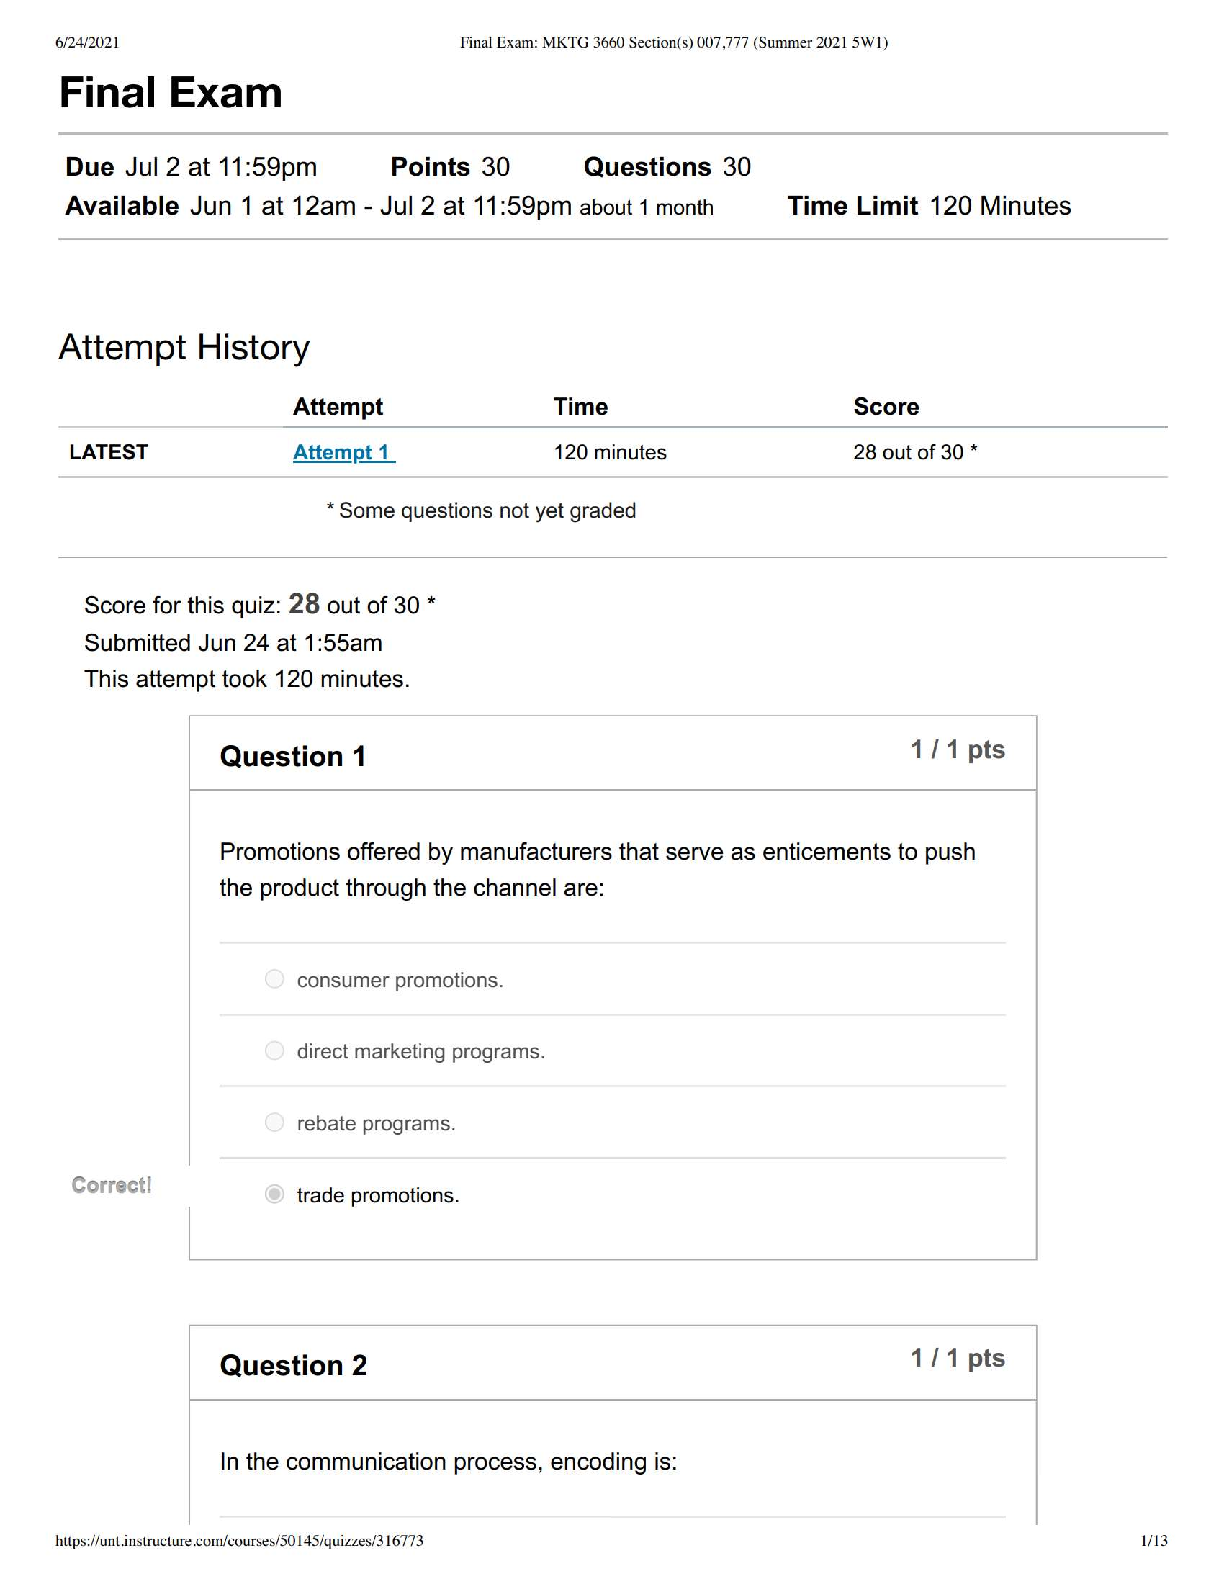Click the "trade promotions" radio button

[275, 1194]
